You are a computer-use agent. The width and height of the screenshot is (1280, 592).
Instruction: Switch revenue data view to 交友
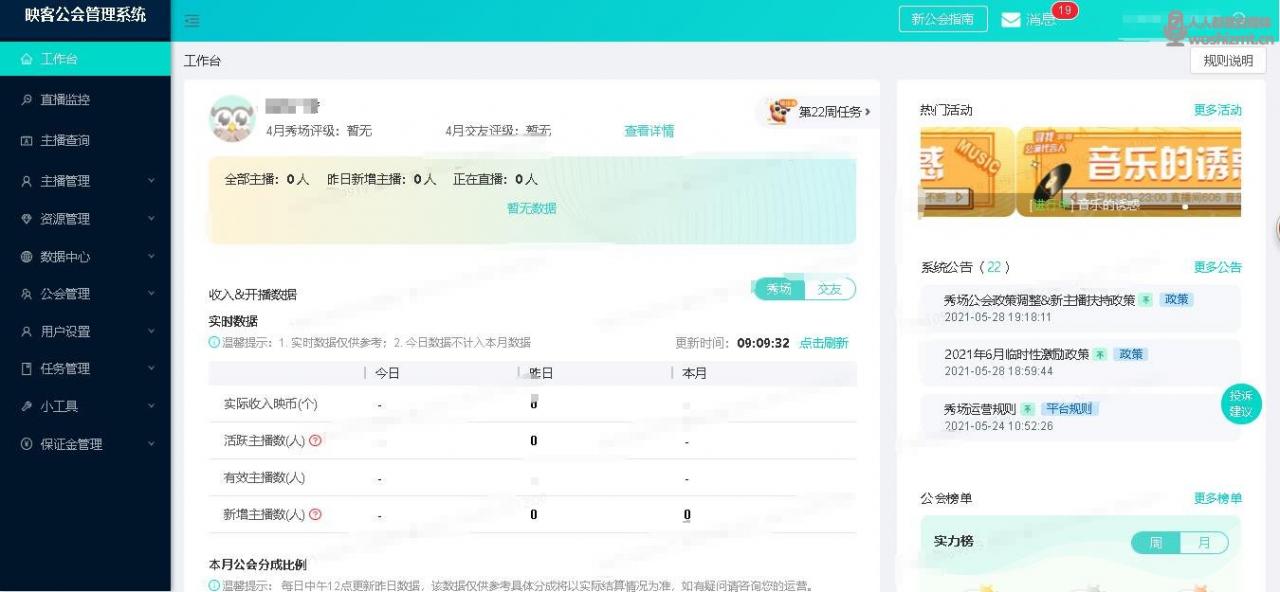click(x=829, y=289)
